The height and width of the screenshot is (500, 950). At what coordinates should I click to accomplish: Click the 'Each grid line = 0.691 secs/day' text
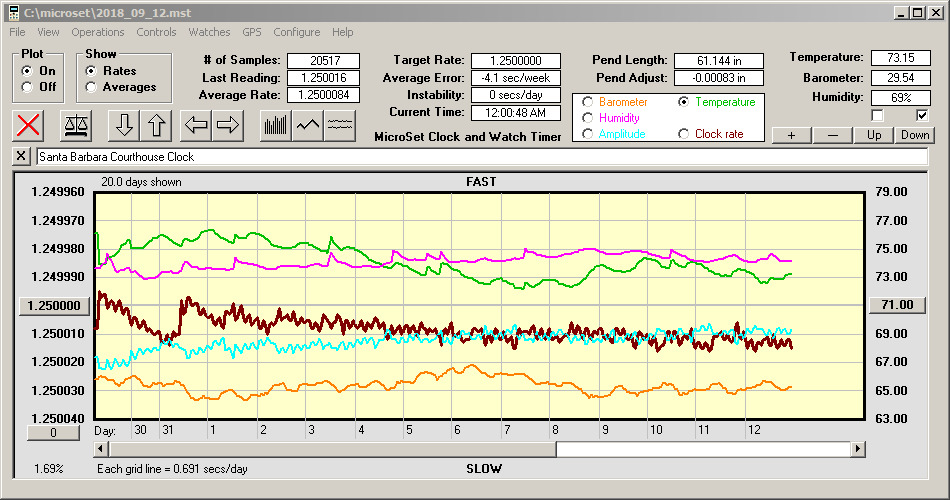pyautogui.click(x=172, y=468)
